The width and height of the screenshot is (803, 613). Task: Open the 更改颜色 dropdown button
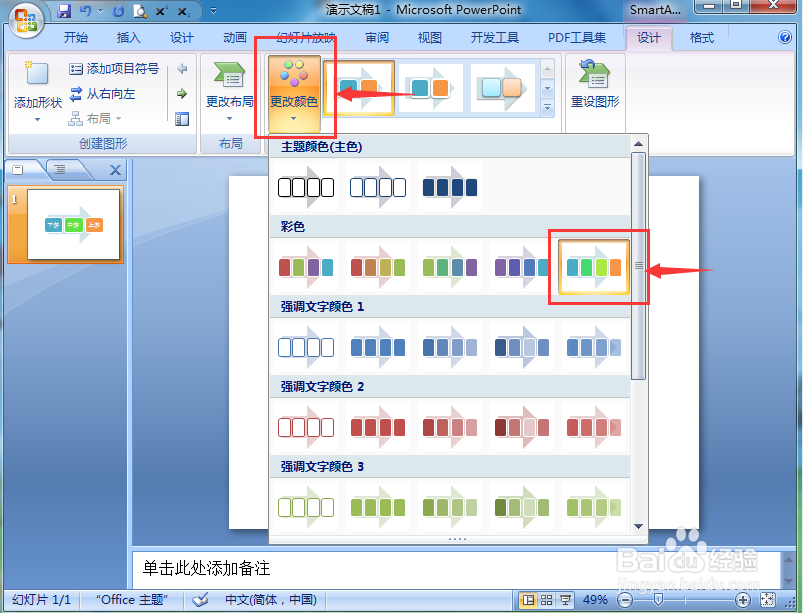294,92
